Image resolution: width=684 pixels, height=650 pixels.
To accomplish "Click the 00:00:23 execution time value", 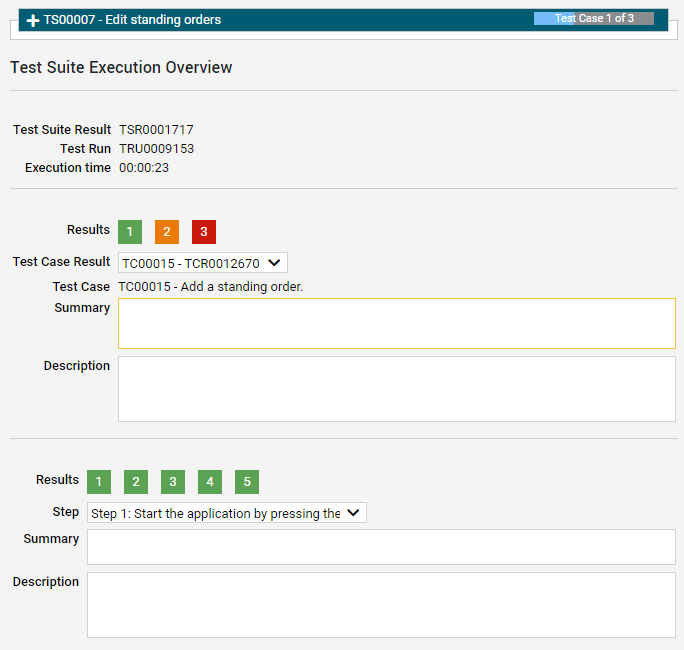I will (144, 168).
